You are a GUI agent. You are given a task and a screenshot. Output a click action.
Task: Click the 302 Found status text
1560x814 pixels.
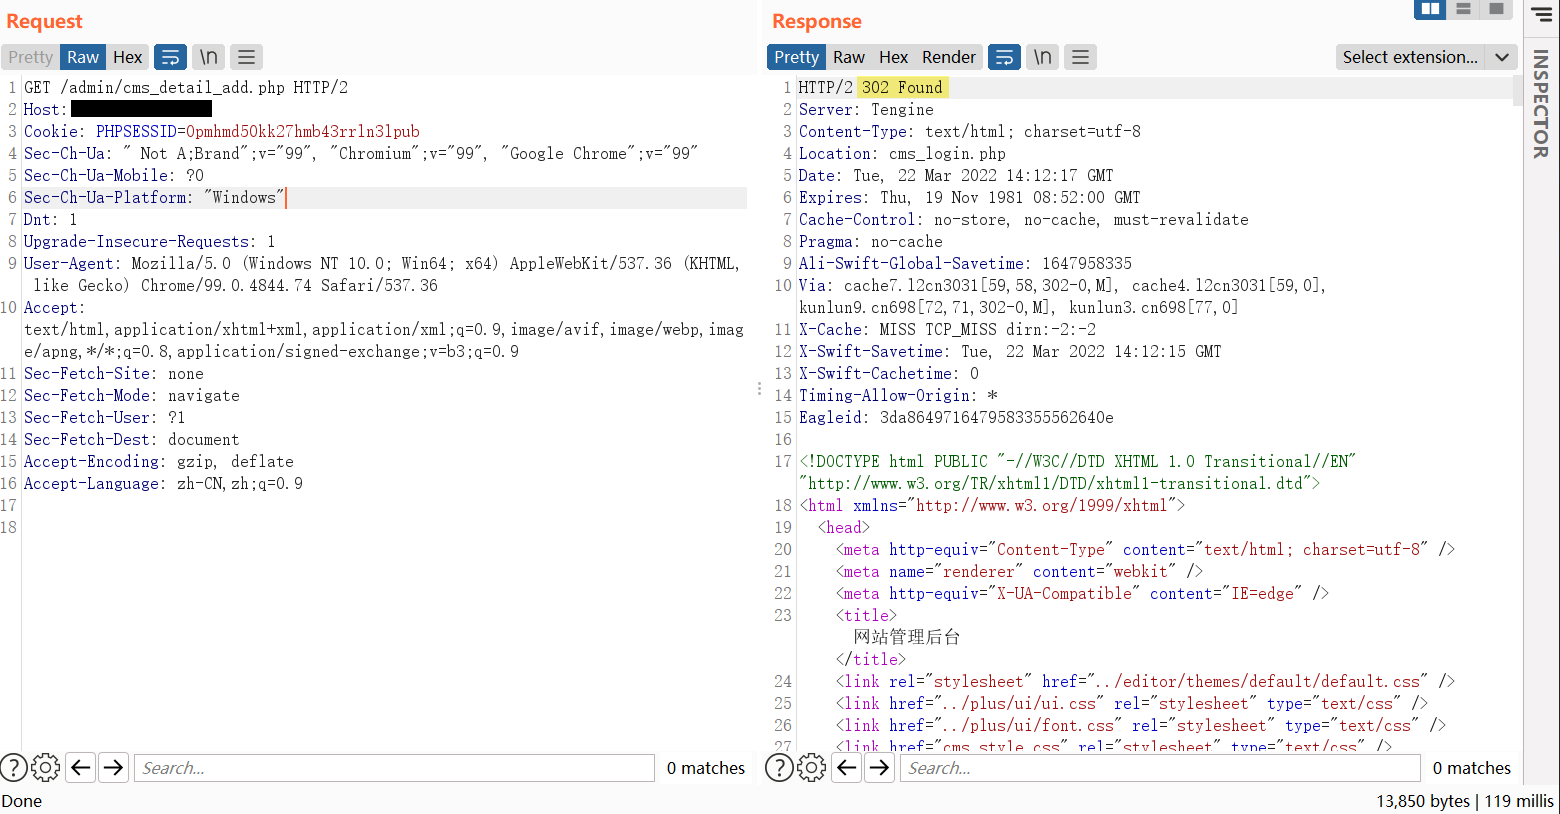(902, 88)
